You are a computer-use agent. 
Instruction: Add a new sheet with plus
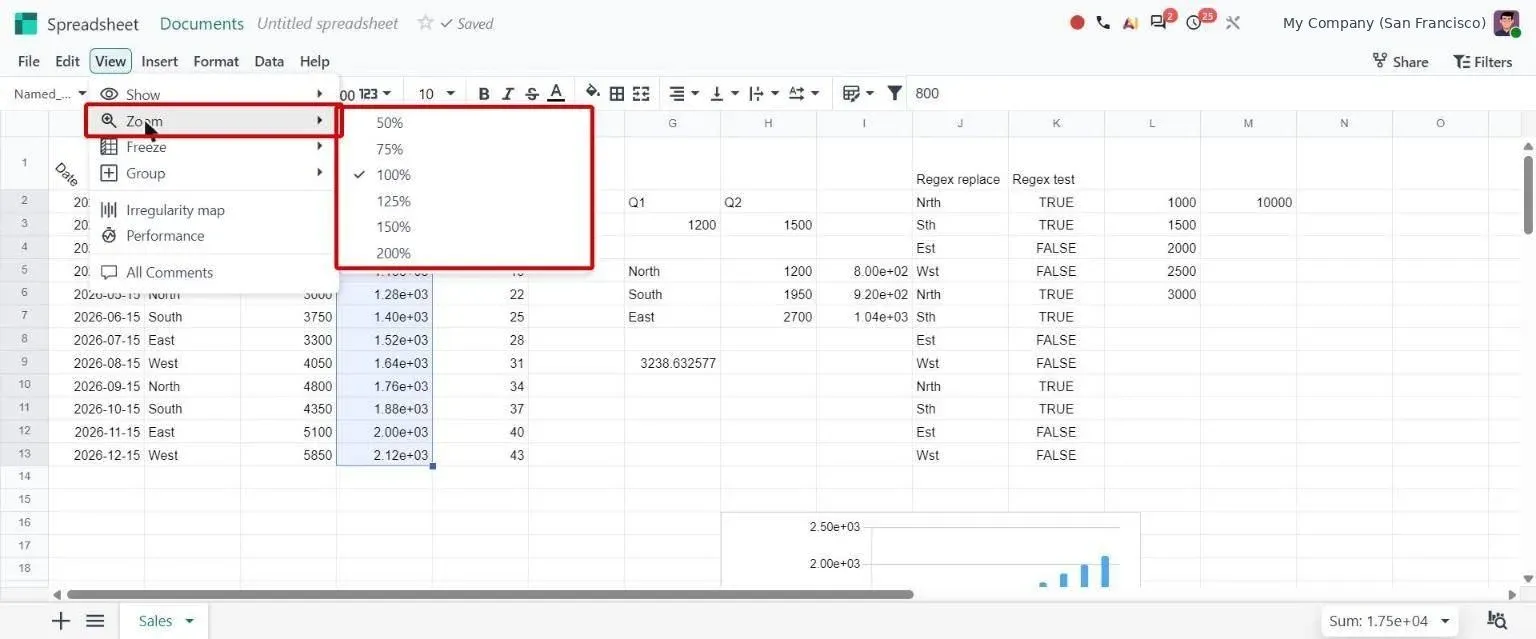click(x=61, y=621)
